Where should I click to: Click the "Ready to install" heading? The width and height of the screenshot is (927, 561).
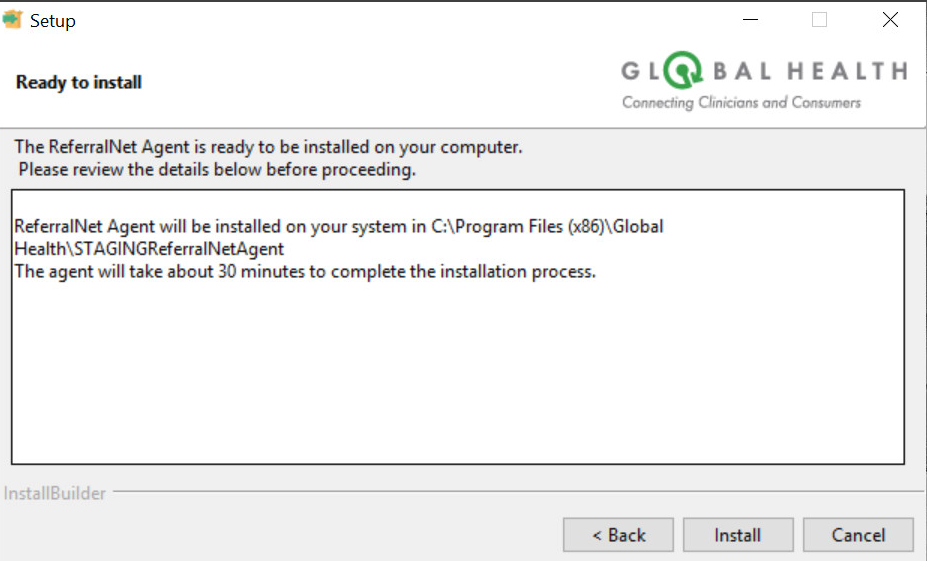[79, 82]
